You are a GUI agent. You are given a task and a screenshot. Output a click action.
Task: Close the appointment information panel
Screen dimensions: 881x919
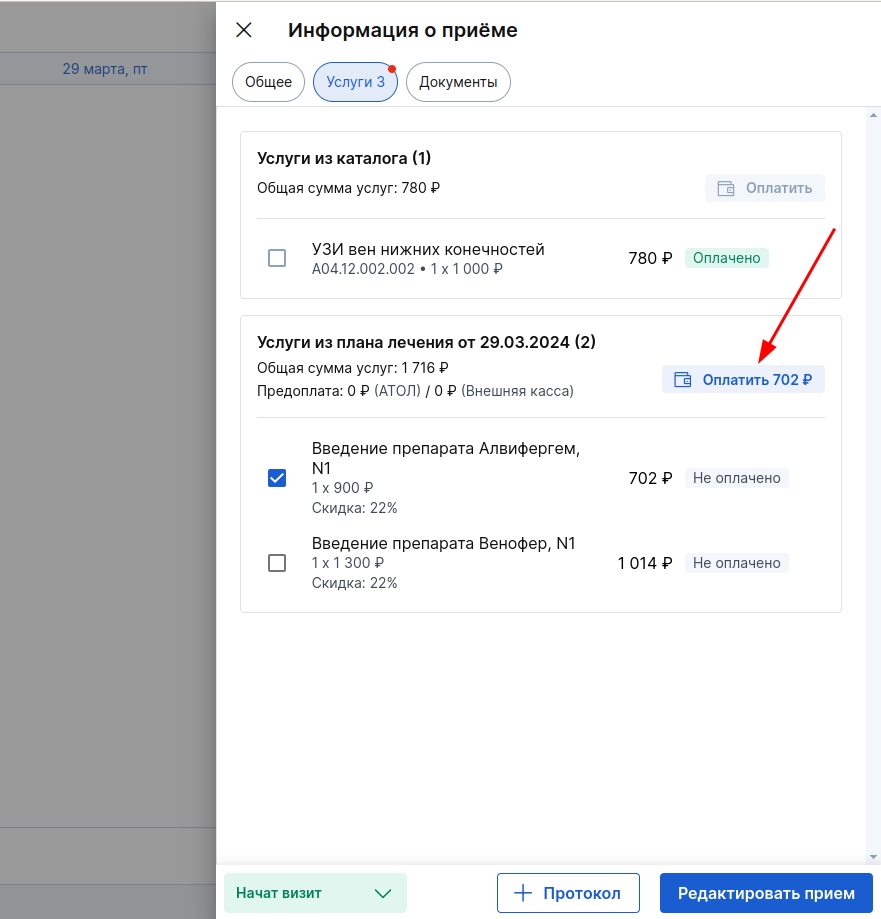click(x=244, y=30)
